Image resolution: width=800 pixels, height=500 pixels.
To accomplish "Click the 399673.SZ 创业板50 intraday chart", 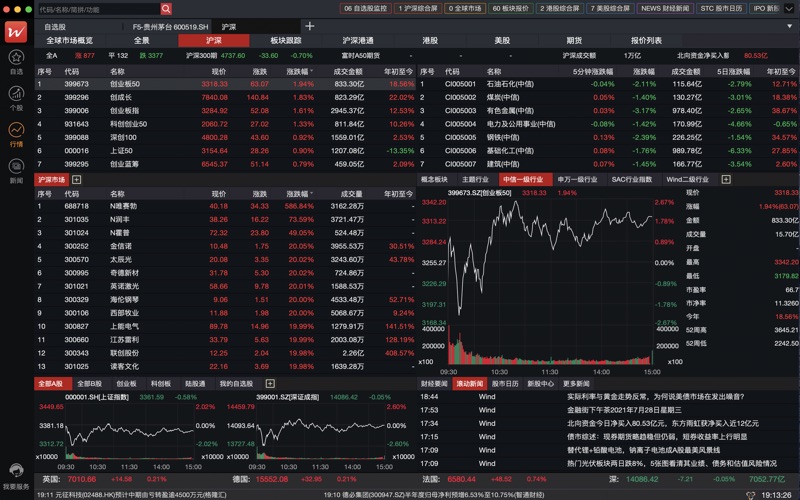I will coord(550,282).
